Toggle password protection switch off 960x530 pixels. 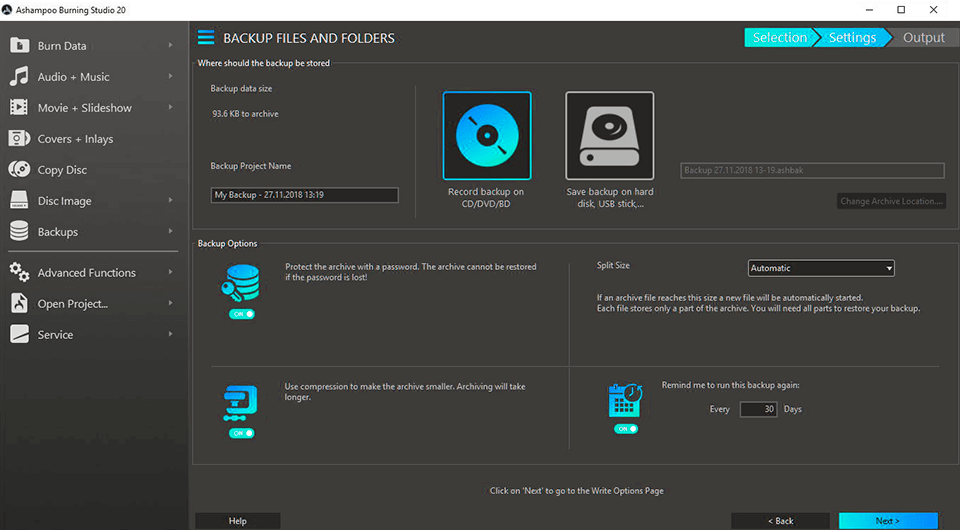pos(242,314)
